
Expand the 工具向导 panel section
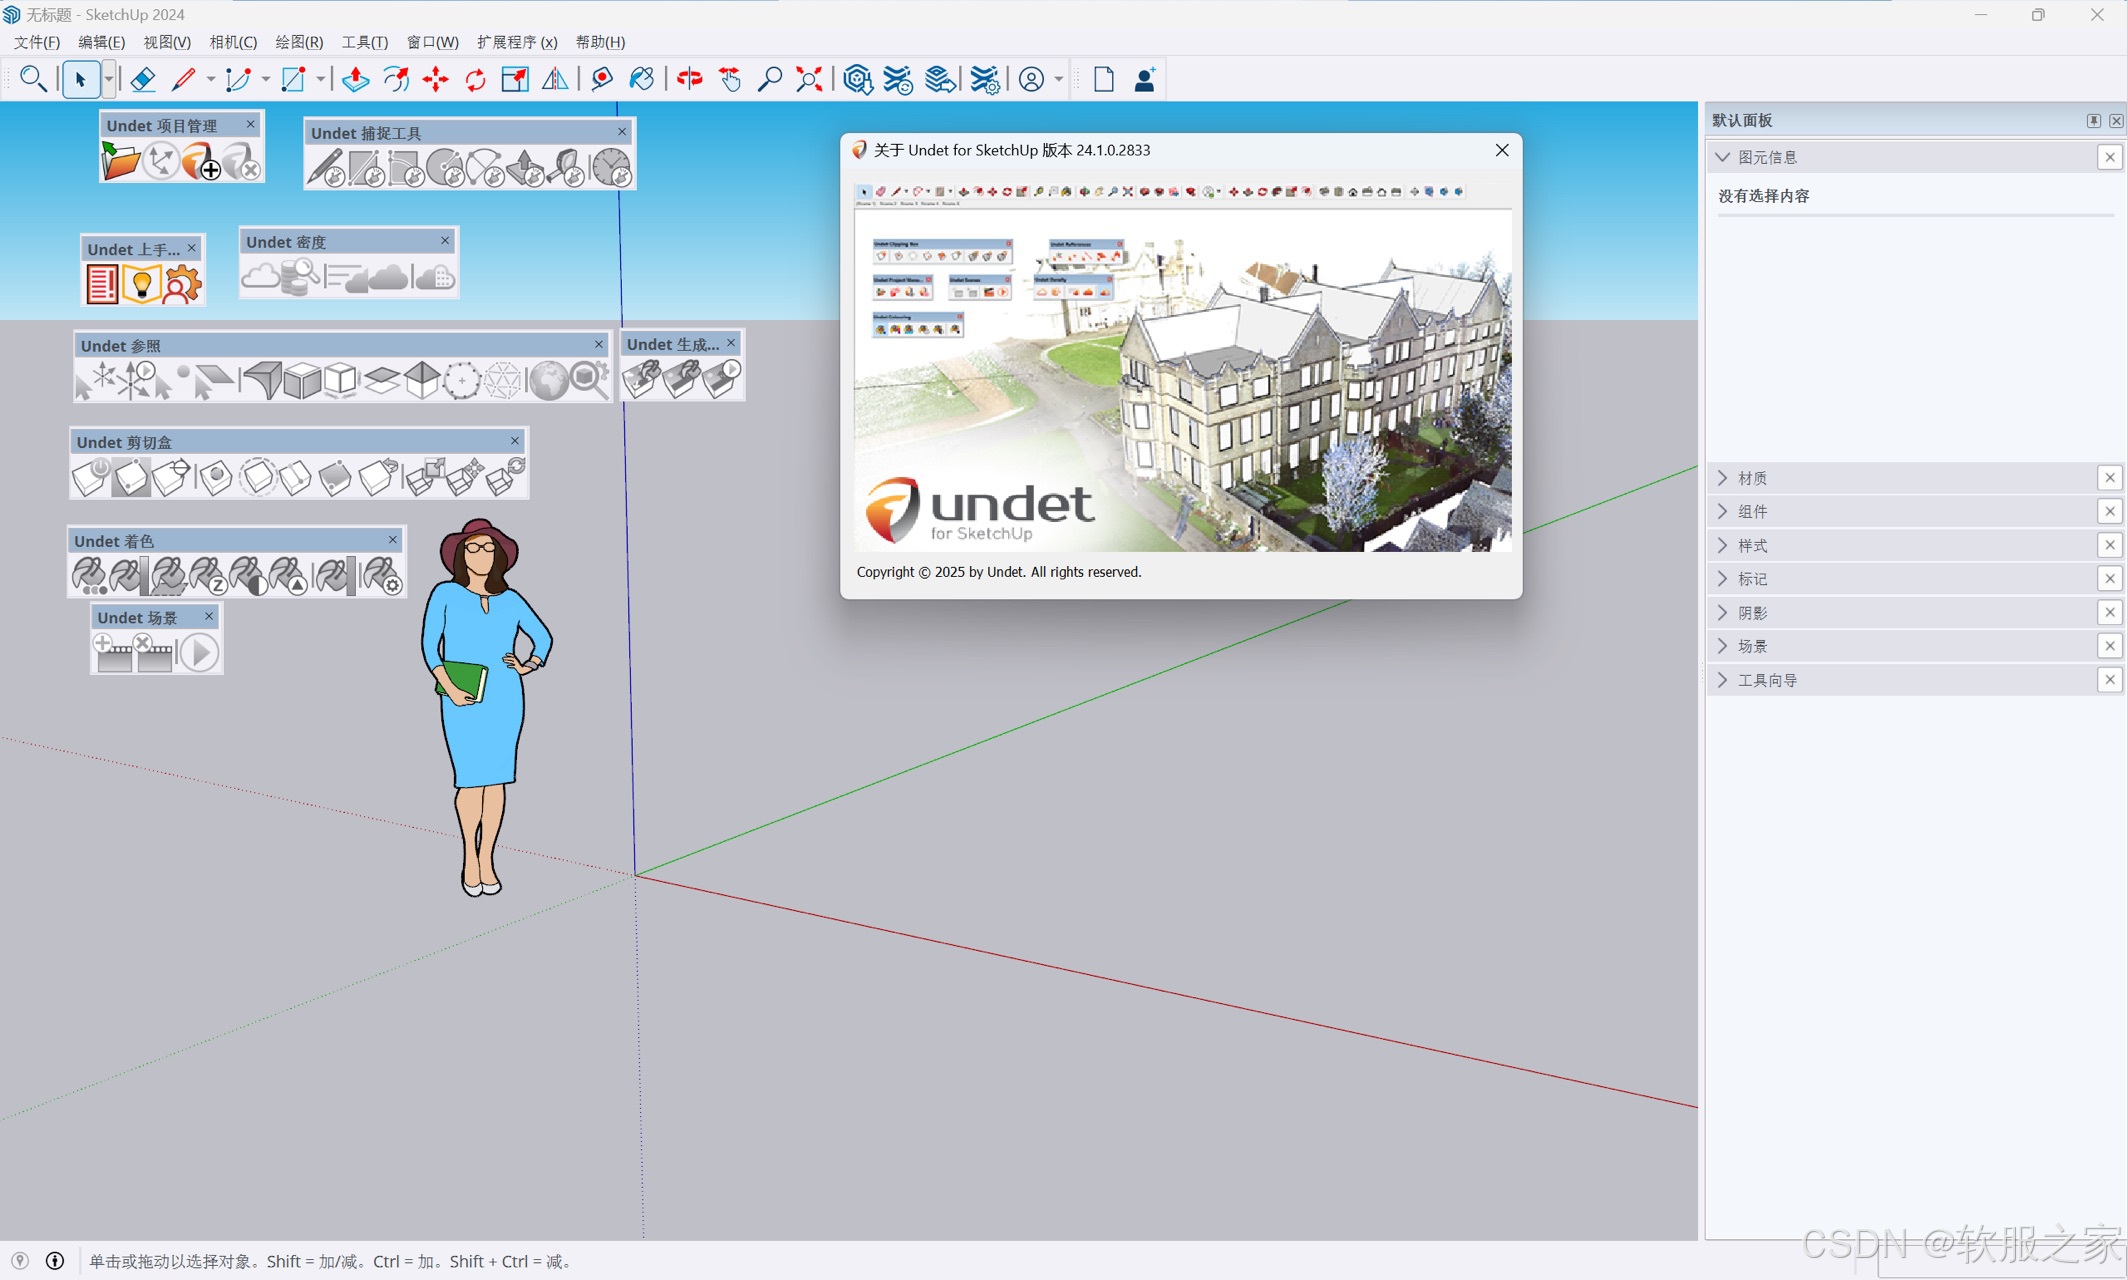[1722, 680]
